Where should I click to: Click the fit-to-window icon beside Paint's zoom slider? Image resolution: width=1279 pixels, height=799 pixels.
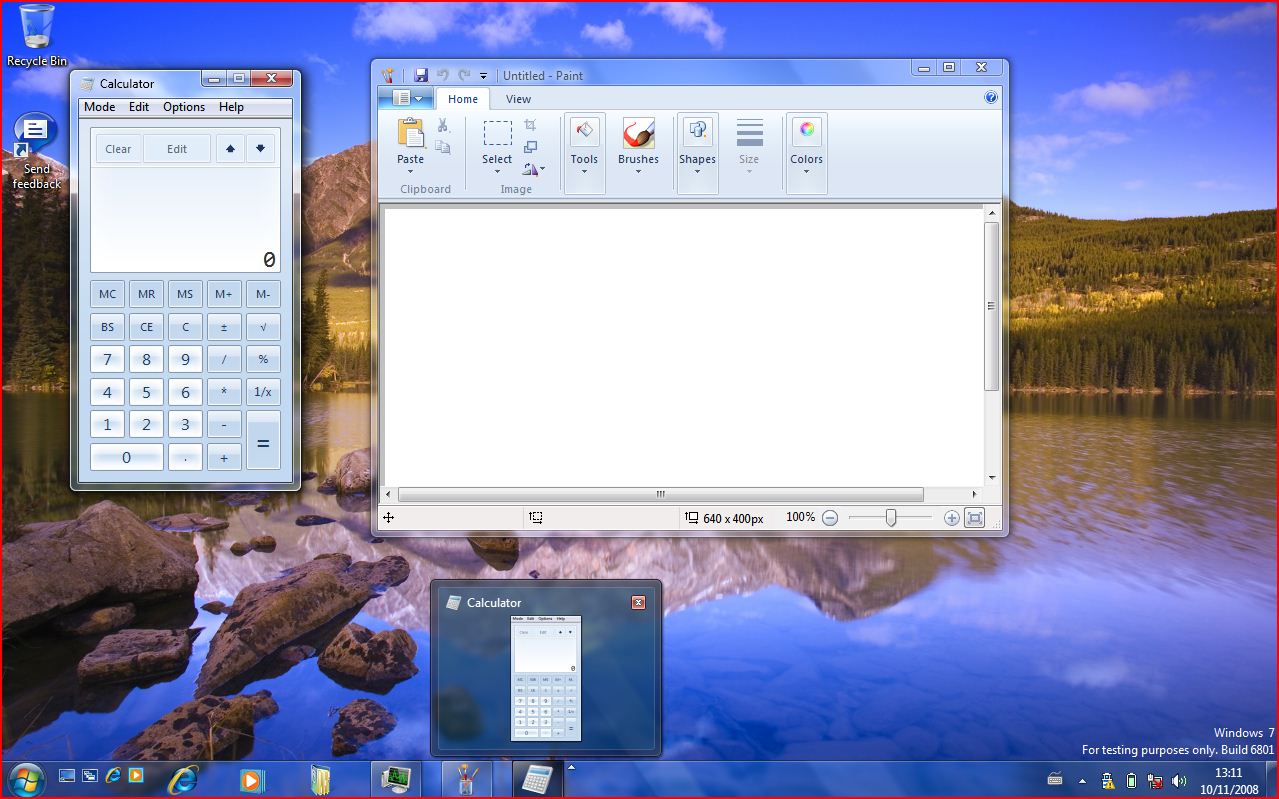[x=975, y=517]
